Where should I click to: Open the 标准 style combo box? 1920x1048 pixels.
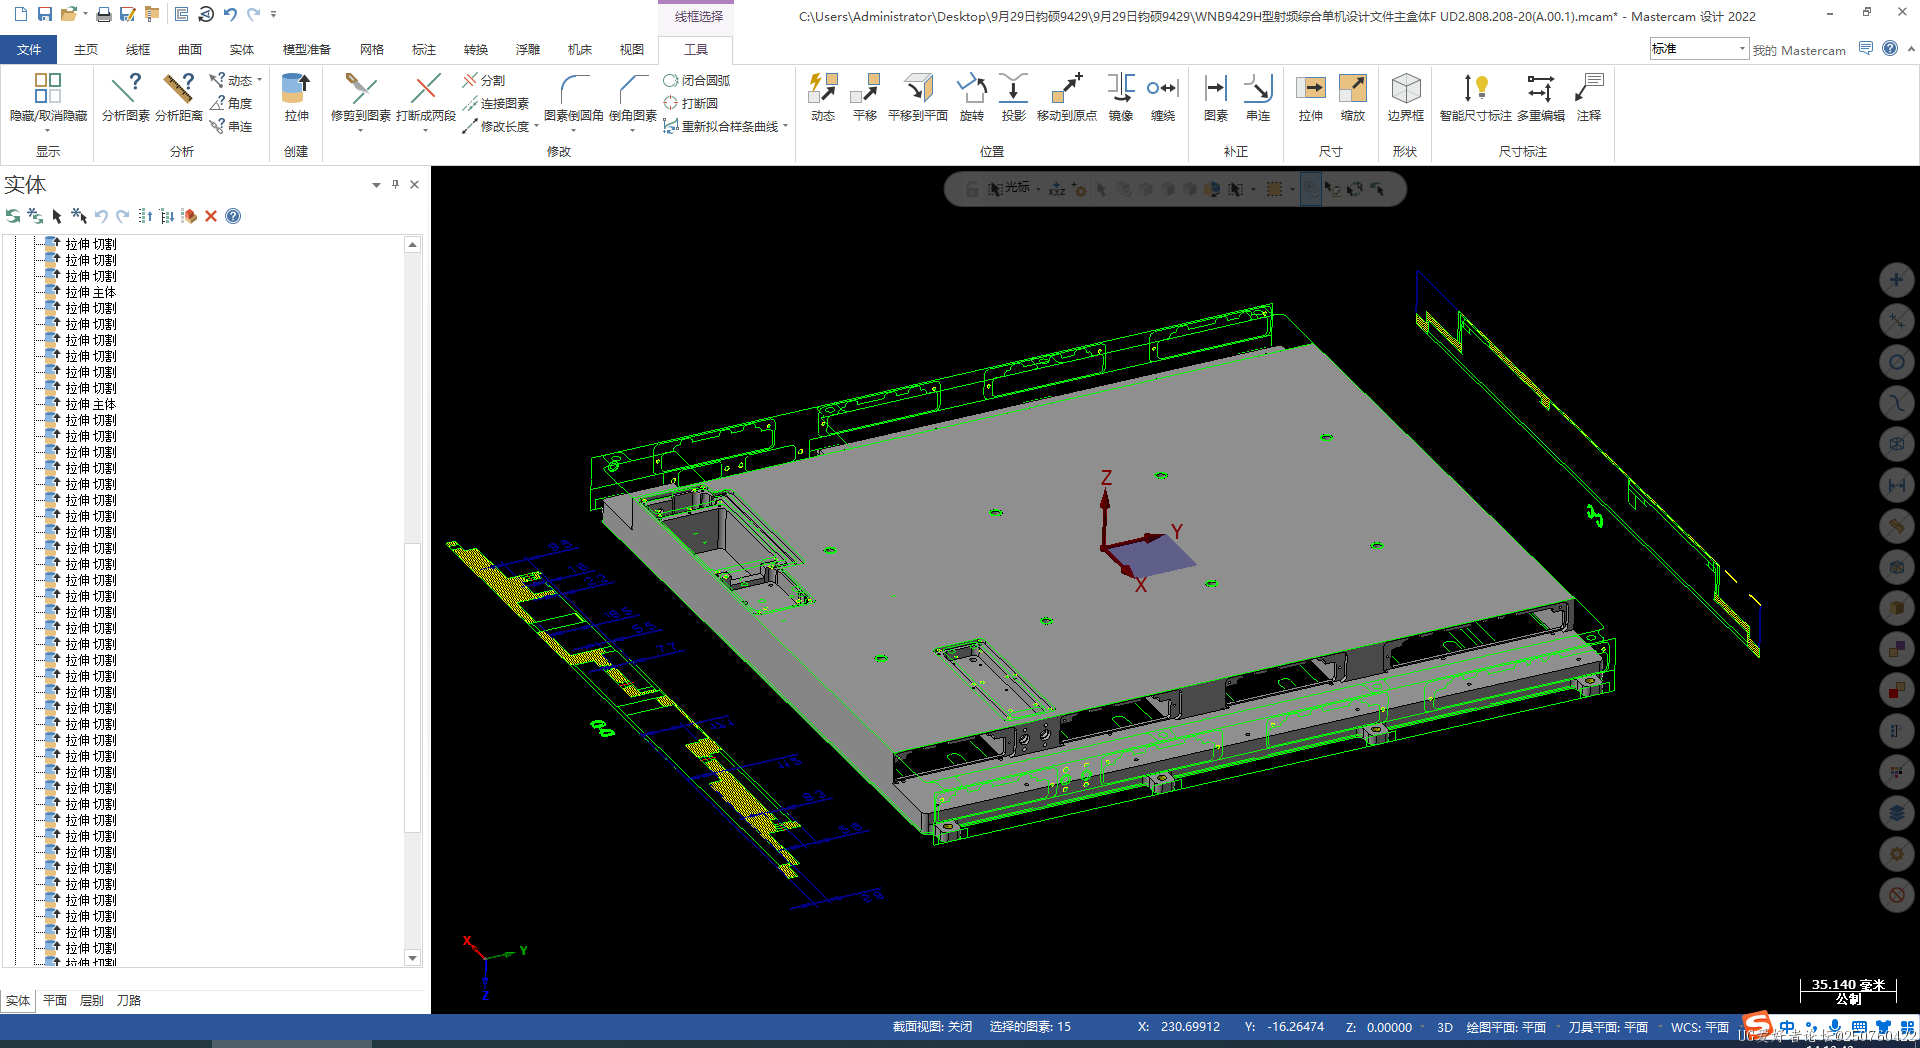(x=1699, y=49)
